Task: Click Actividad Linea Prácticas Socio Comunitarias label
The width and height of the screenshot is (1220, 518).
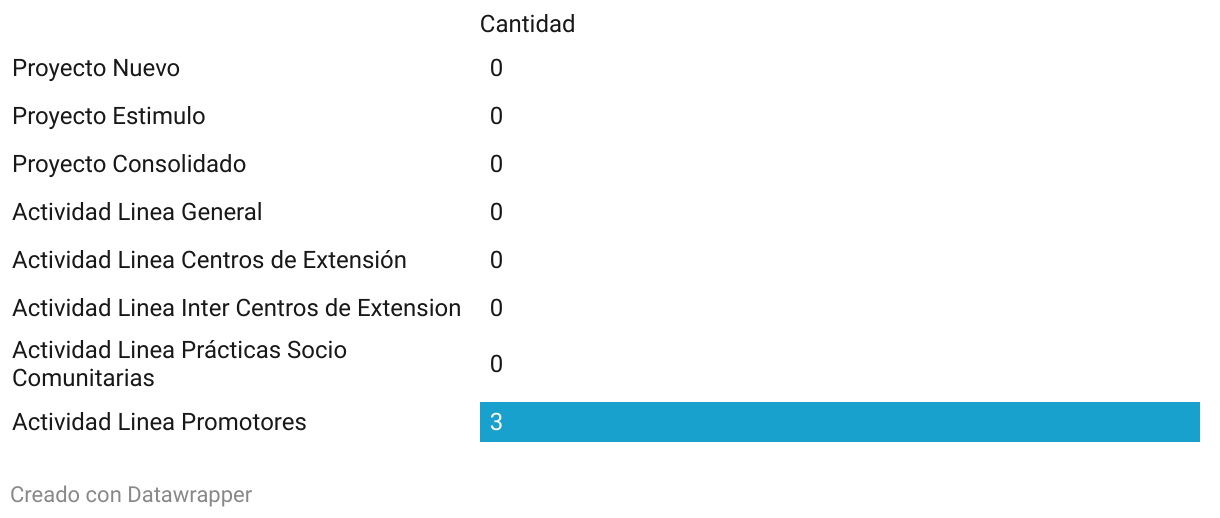Action: pyautogui.click(x=180, y=364)
